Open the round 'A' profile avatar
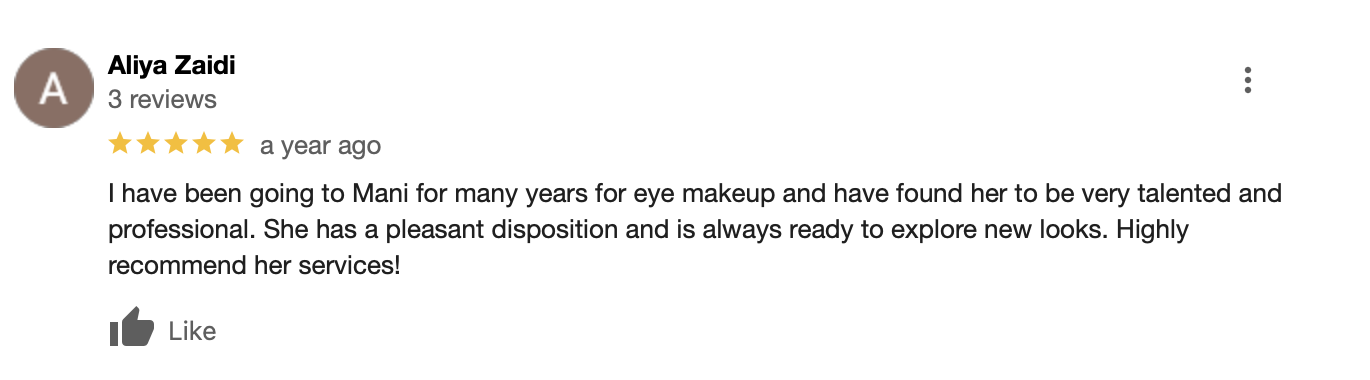This screenshot has width=1370, height=380. click(53, 88)
